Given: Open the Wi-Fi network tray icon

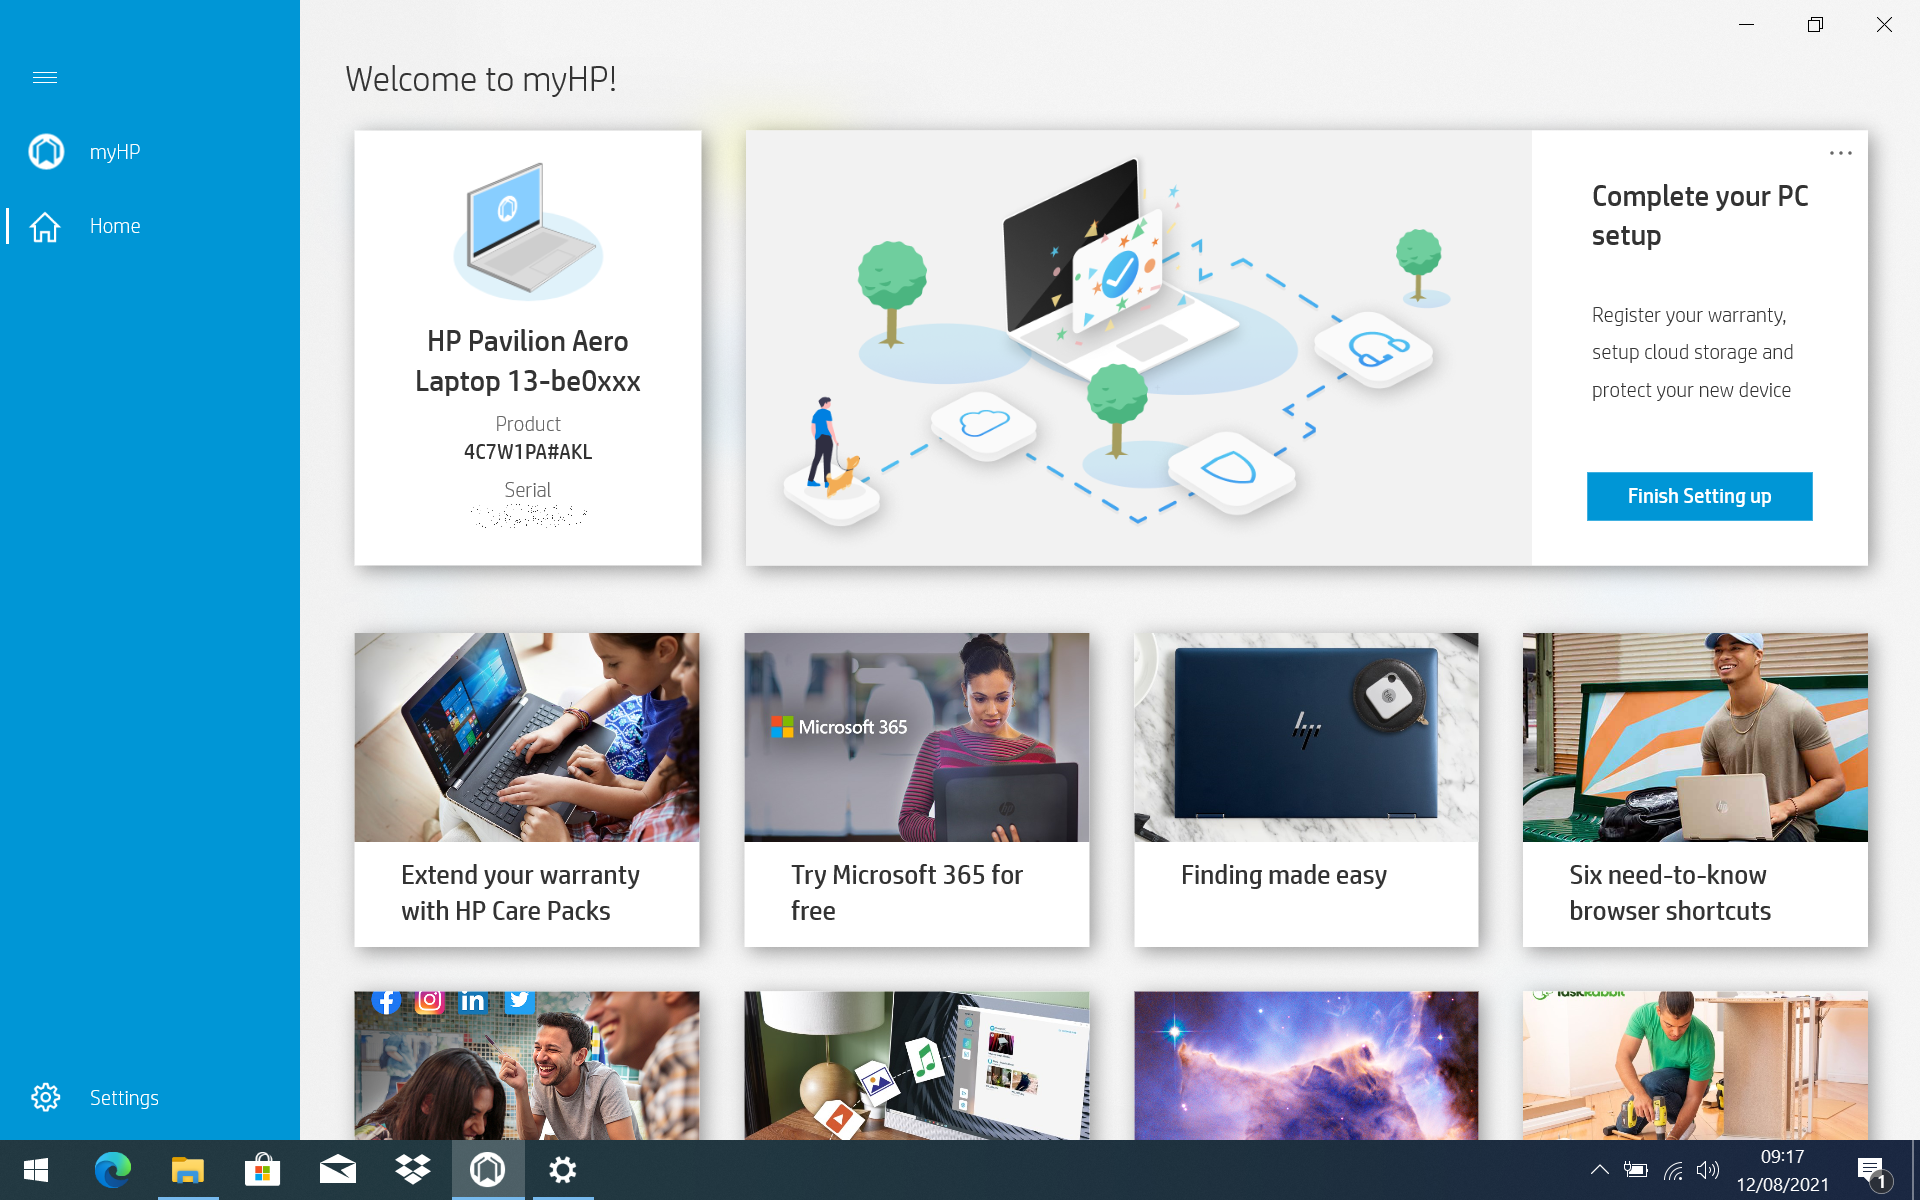Looking at the screenshot, I should click(1673, 1170).
